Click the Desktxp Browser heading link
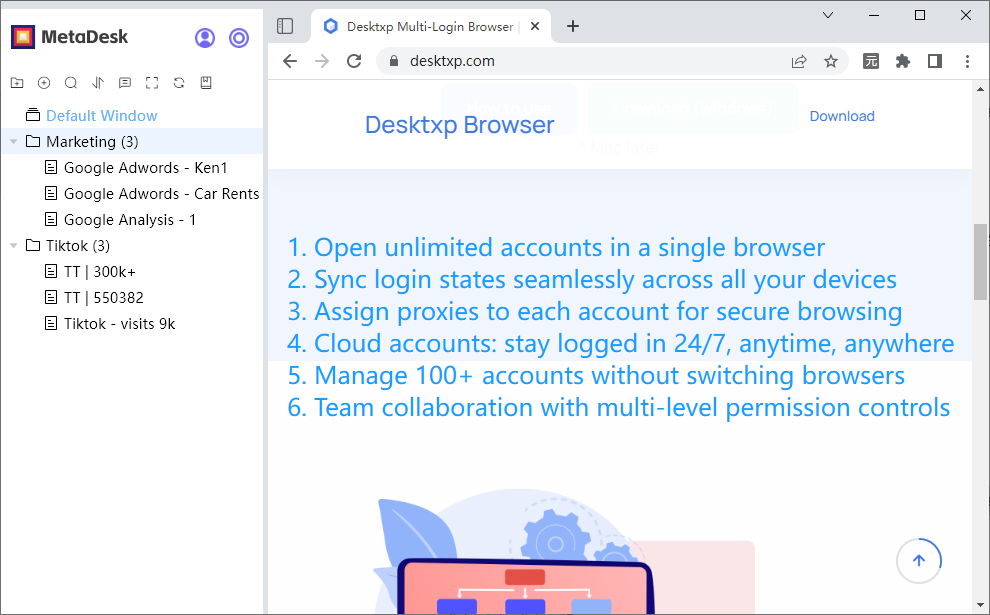This screenshot has width=990, height=615. coord(459,124)
